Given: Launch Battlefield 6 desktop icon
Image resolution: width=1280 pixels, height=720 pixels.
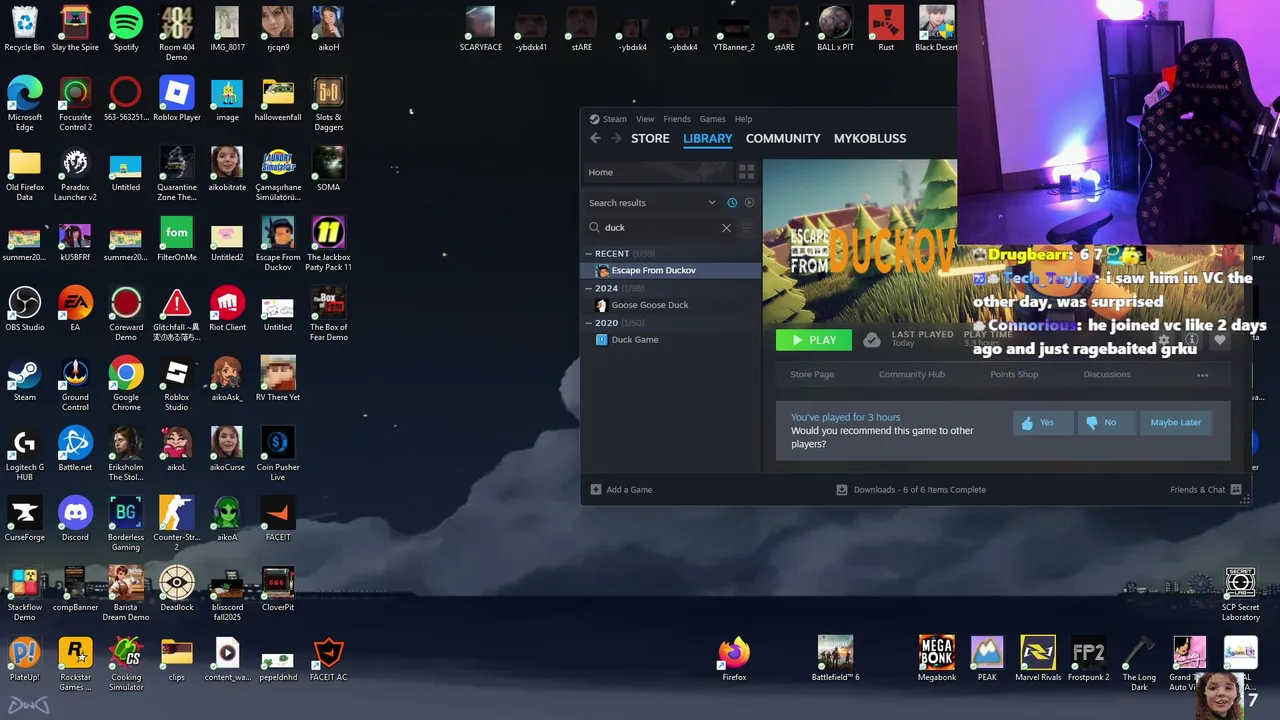Looking at the screenshot, I should pos(836,658).
